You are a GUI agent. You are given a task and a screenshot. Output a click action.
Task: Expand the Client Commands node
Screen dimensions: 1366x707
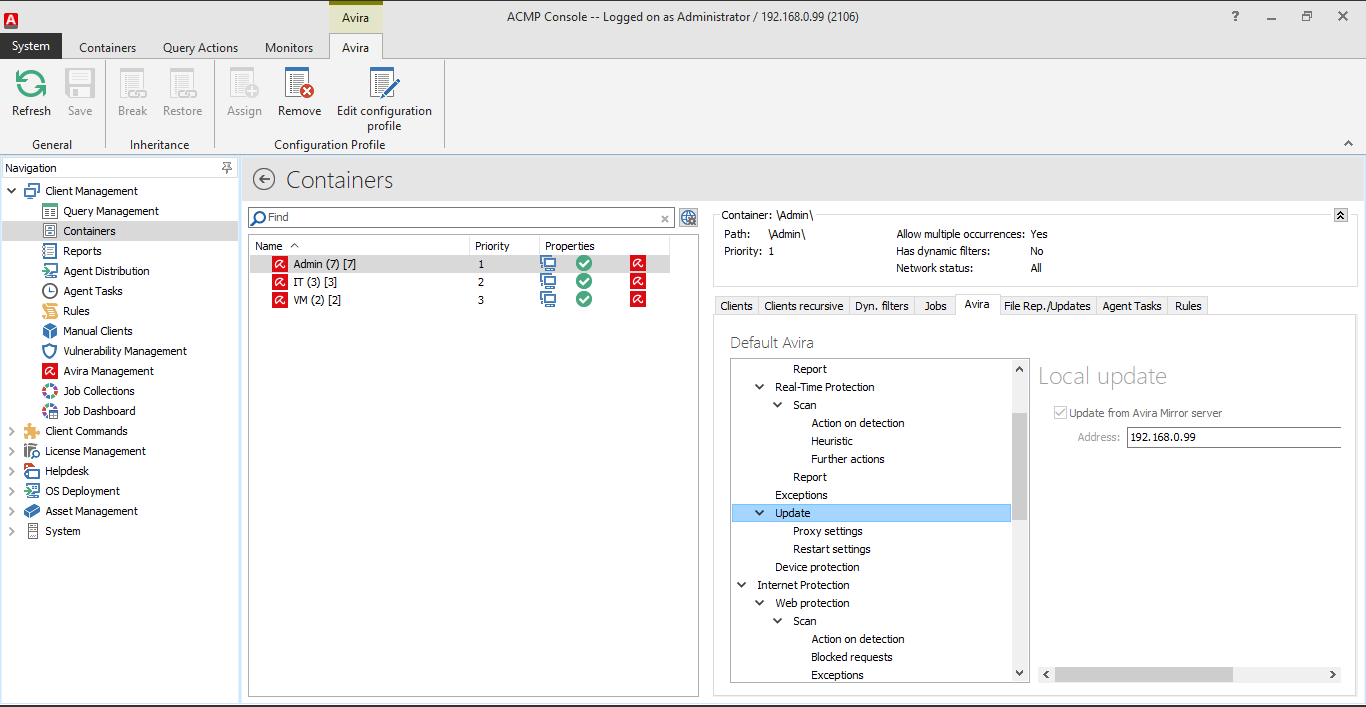(x=12, y=431)
